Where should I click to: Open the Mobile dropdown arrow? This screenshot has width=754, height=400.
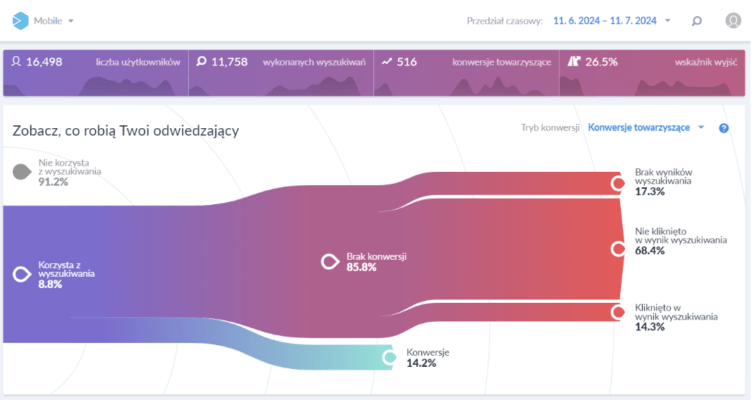coord(71,21)
